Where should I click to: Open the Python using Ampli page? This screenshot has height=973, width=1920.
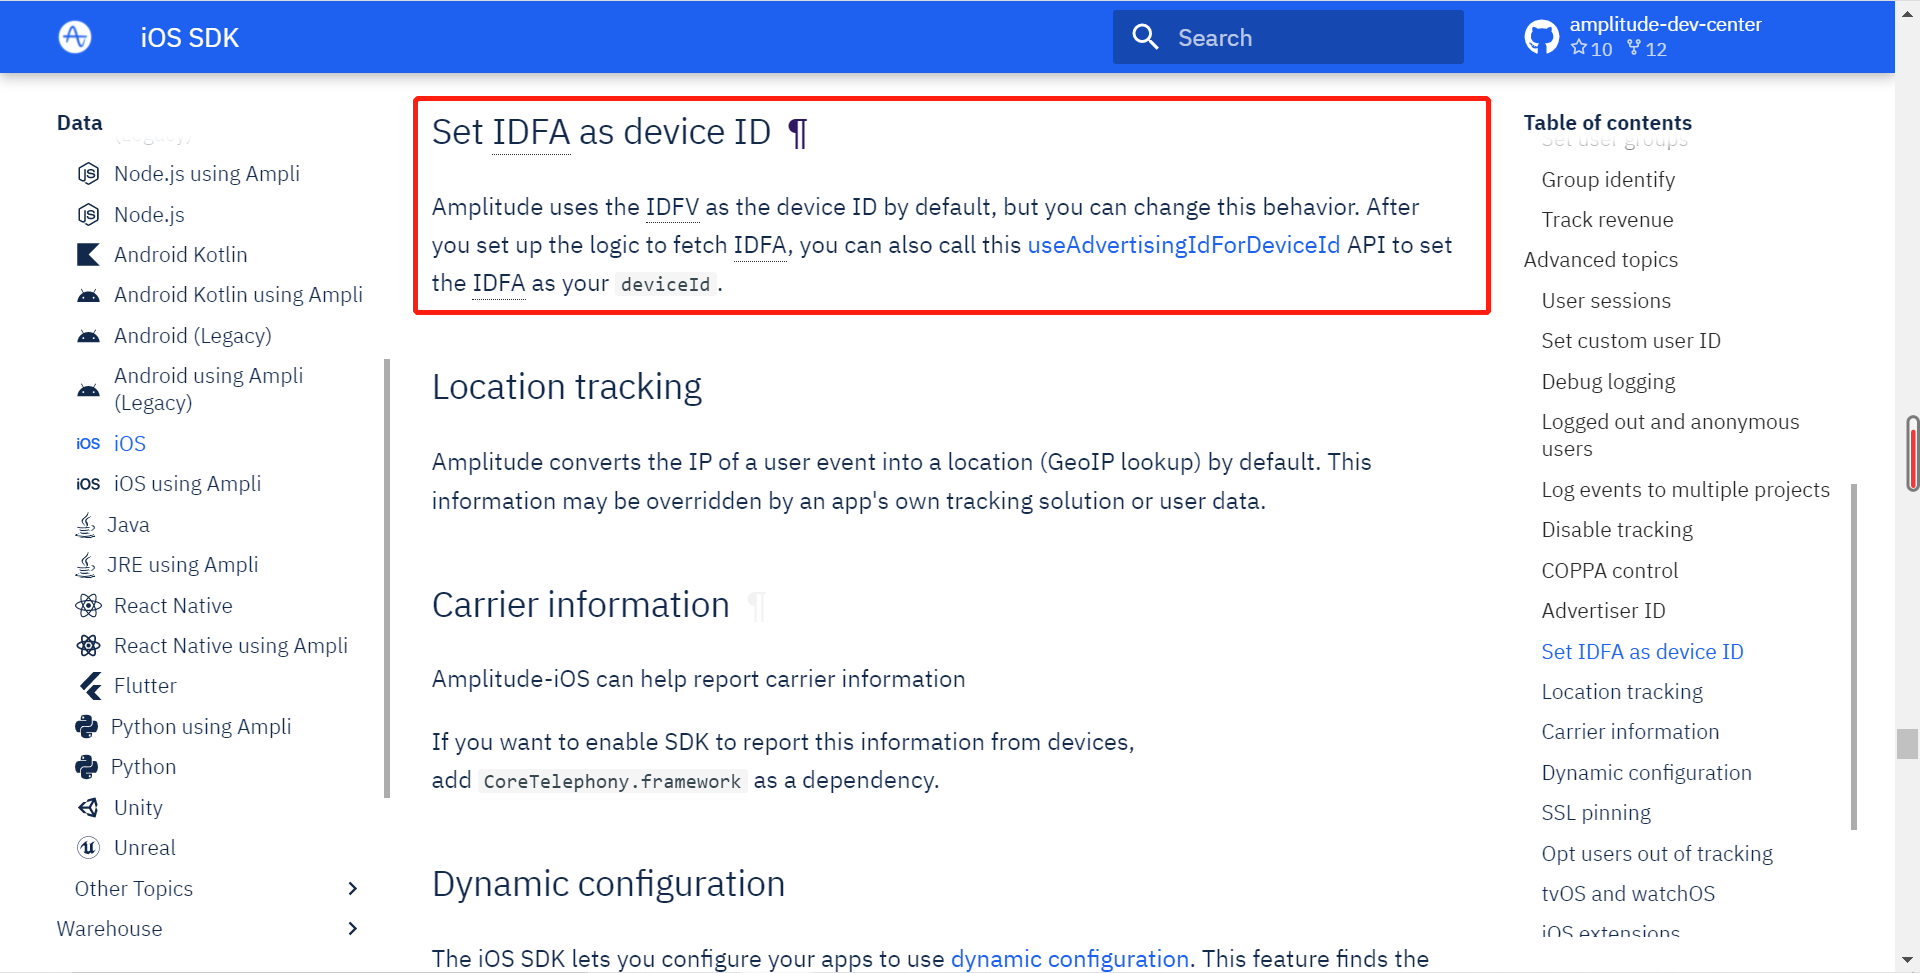point(201,727)
